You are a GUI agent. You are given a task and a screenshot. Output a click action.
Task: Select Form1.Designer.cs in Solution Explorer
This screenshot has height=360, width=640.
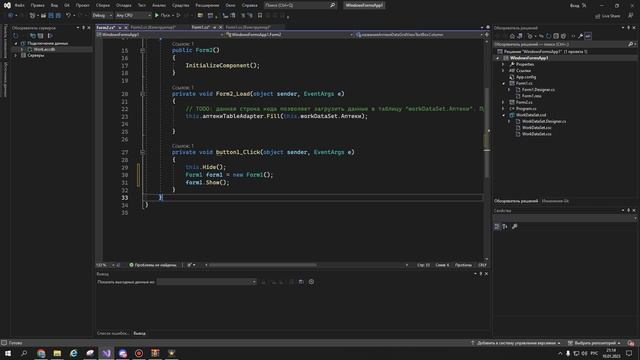click(538, 90)
